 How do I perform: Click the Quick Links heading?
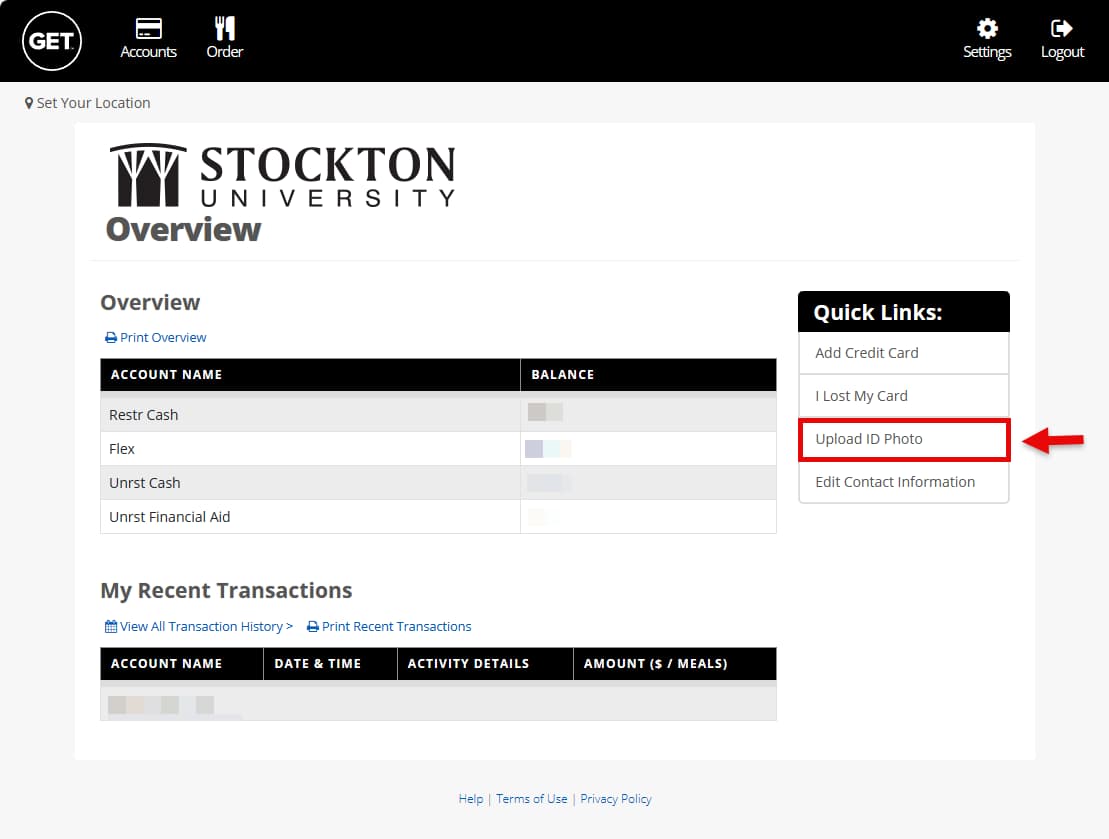tap(878, 313)
